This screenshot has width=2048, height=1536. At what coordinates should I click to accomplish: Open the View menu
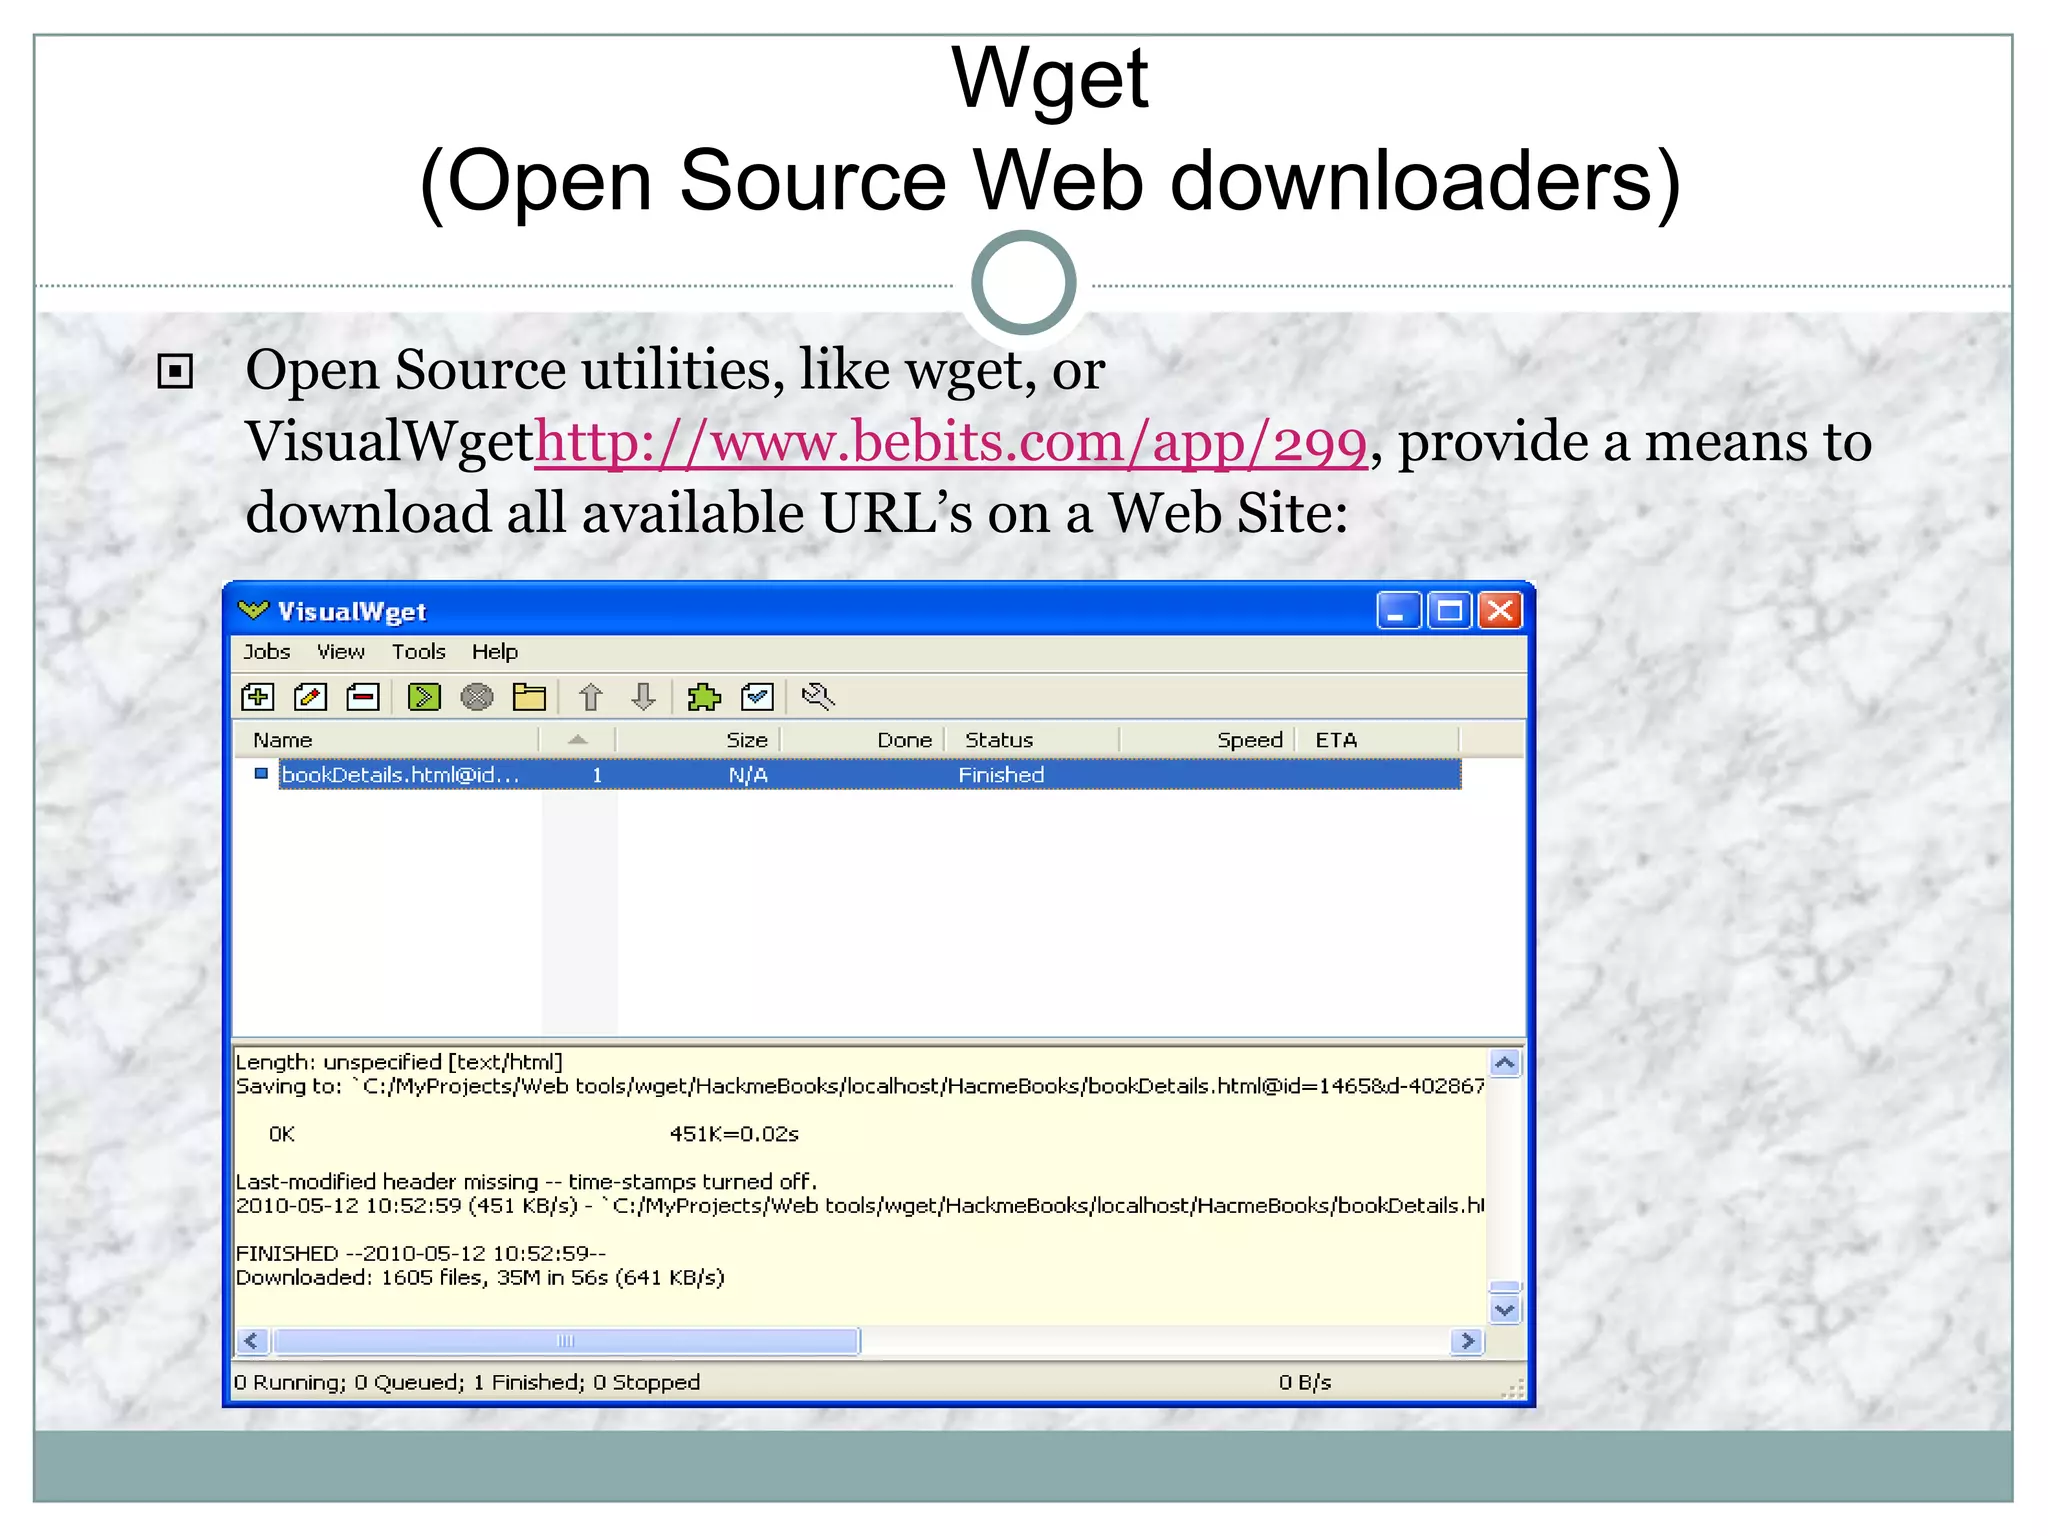coord(340,652)
